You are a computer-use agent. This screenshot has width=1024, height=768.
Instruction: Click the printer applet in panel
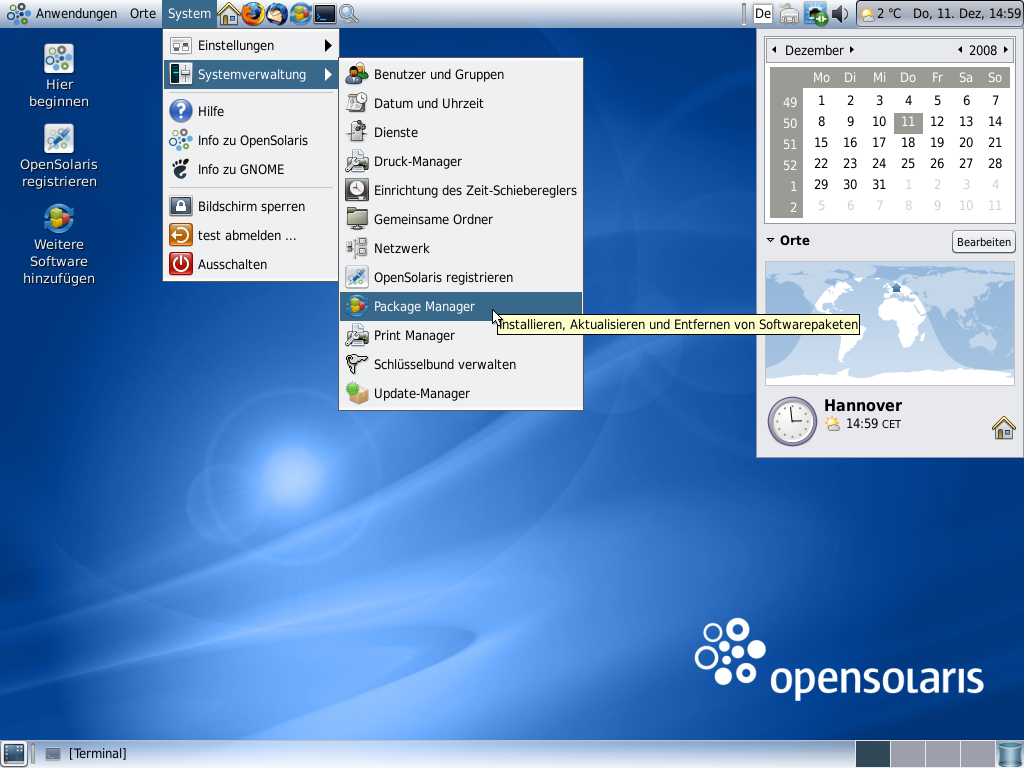click(789, 14)
